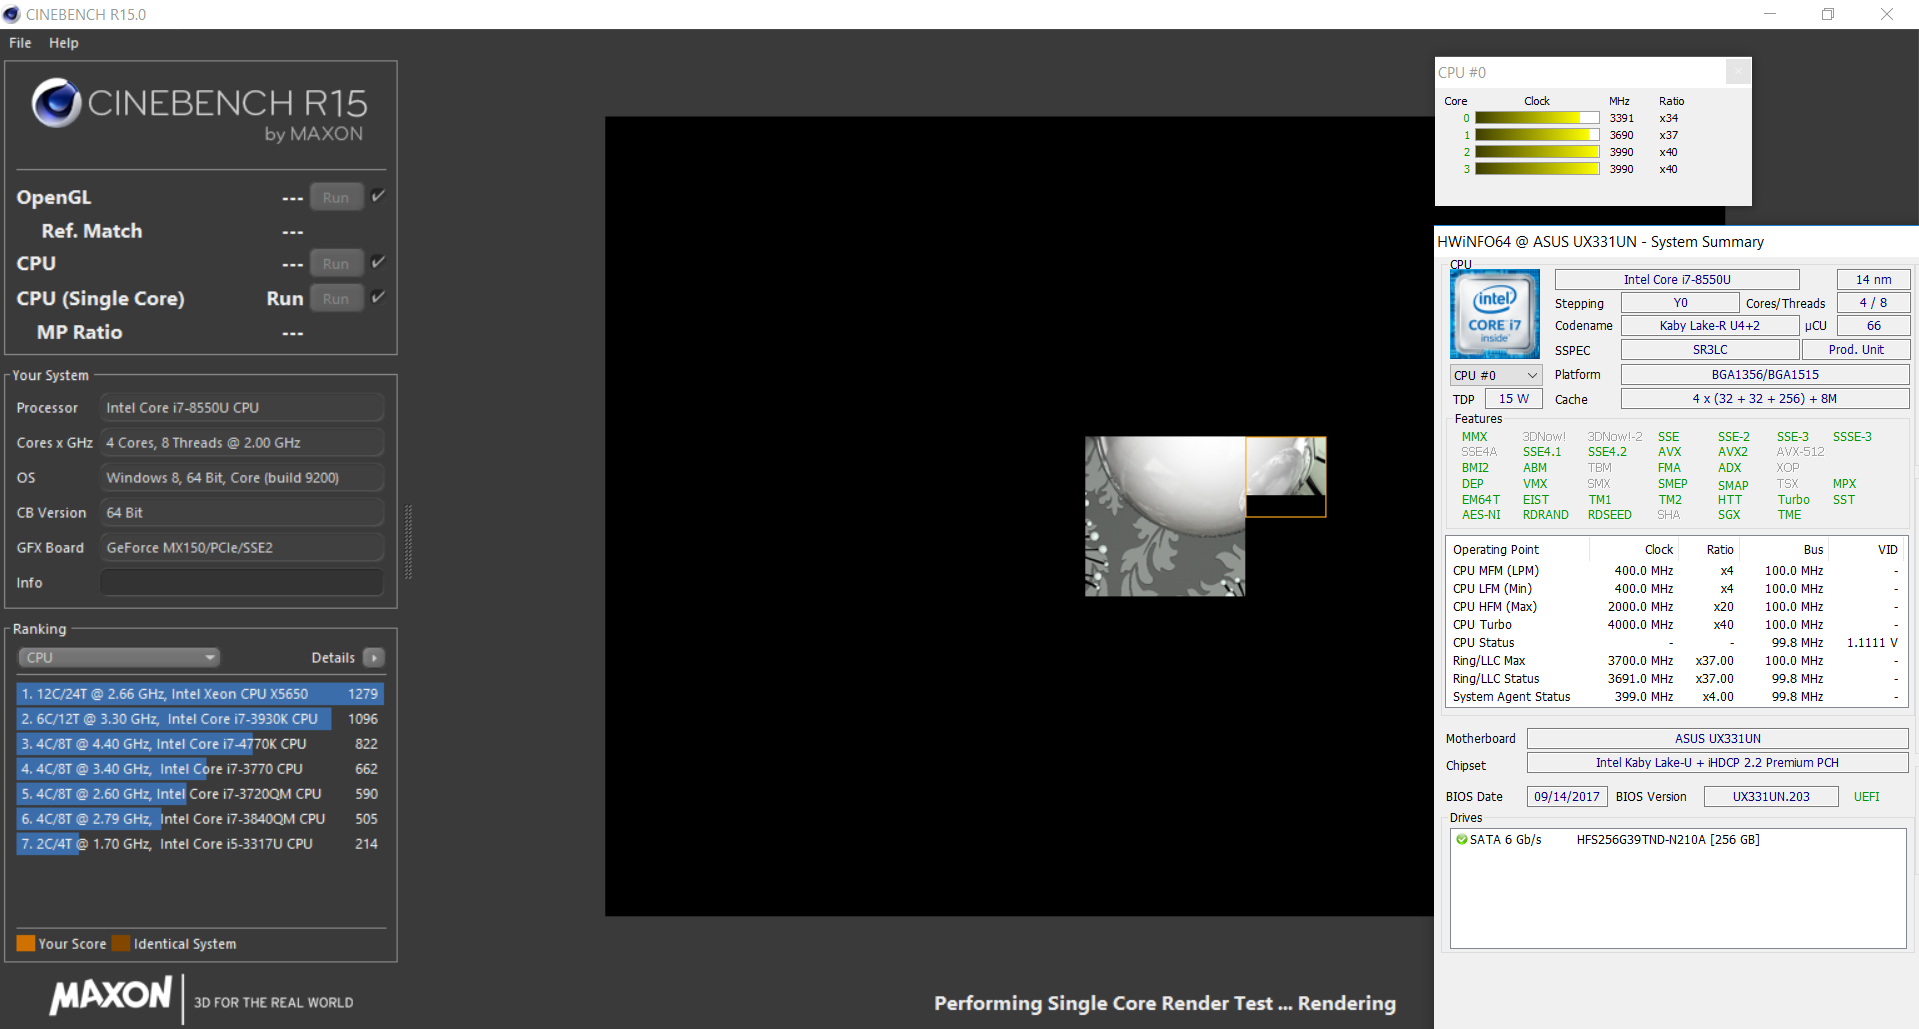Click the OpenGL Run button
The width and height of the screenshot is (1919, 1029).
click(x=336, y=197)
